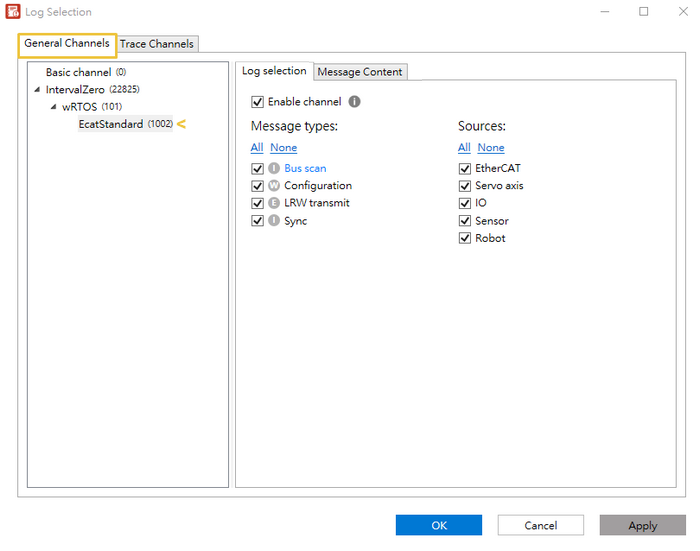Click None link under Message types
This screenshot has height=551, width=700.
[x=283, y=148]
